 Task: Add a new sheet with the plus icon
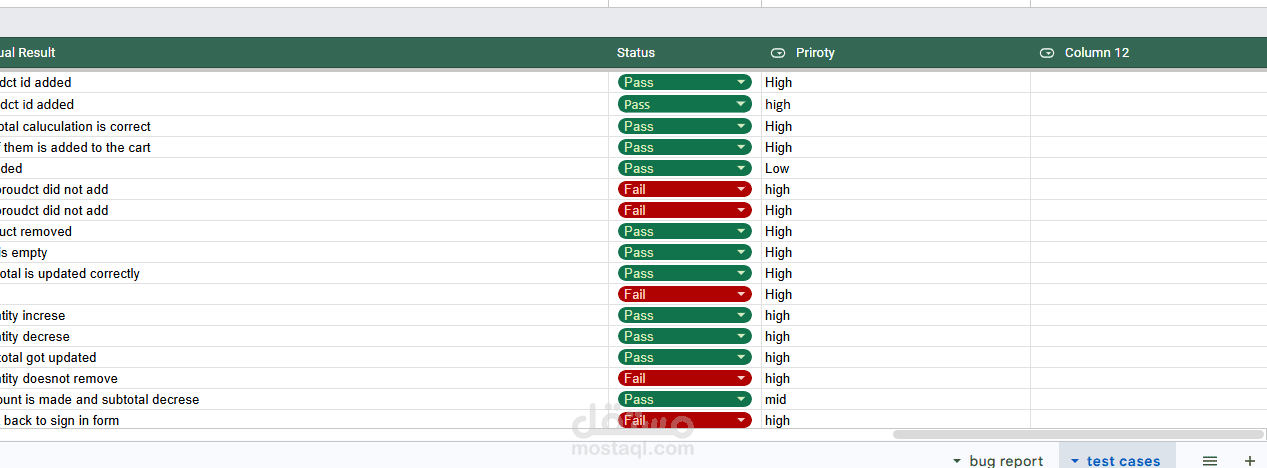pyautogui.click(x=1249, y=461)
